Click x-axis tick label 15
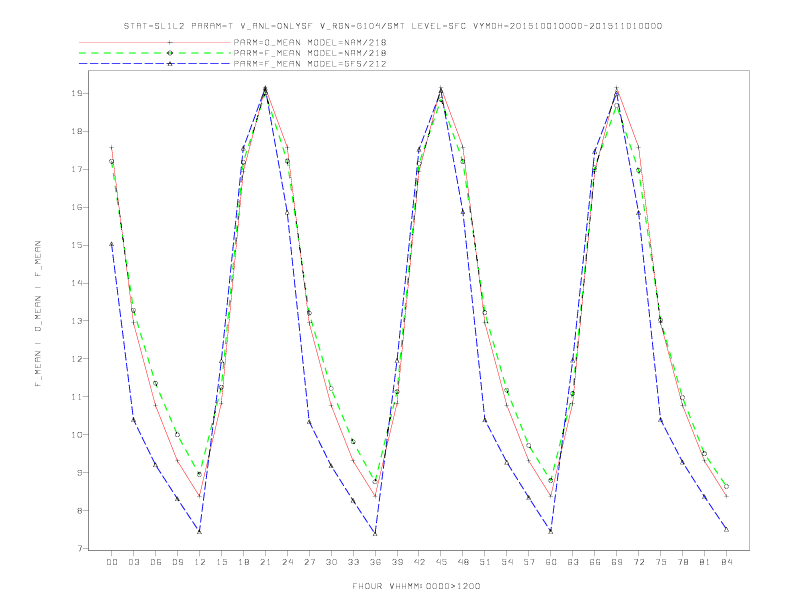Viewport: 792px width, 612px height. (221, 562)
